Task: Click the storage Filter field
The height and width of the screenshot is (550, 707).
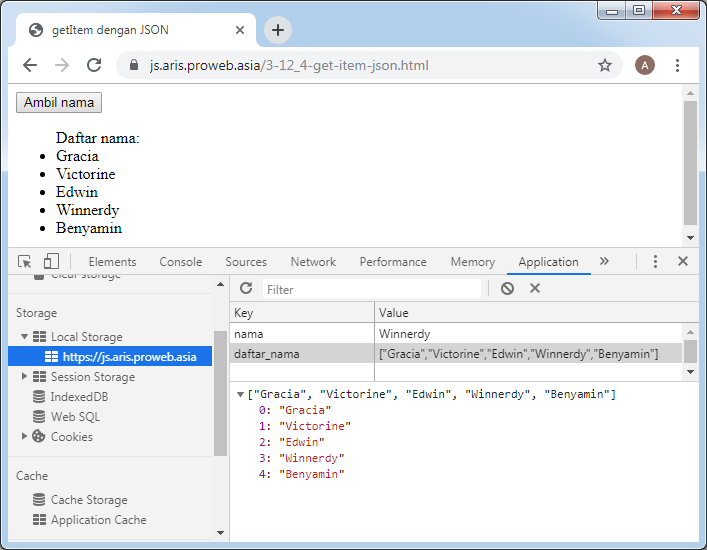Action: [372, 289]
